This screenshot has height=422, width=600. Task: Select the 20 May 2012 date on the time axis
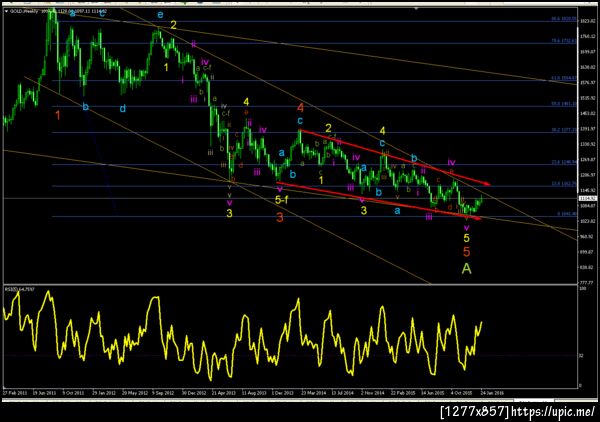pyautogui.click(x=135, y=393)
